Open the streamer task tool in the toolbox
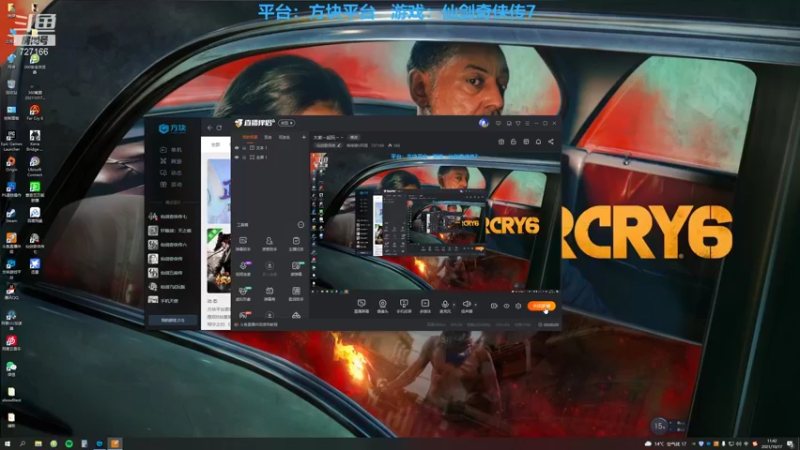This screenshot has width=800, height=450. (296, 243)
